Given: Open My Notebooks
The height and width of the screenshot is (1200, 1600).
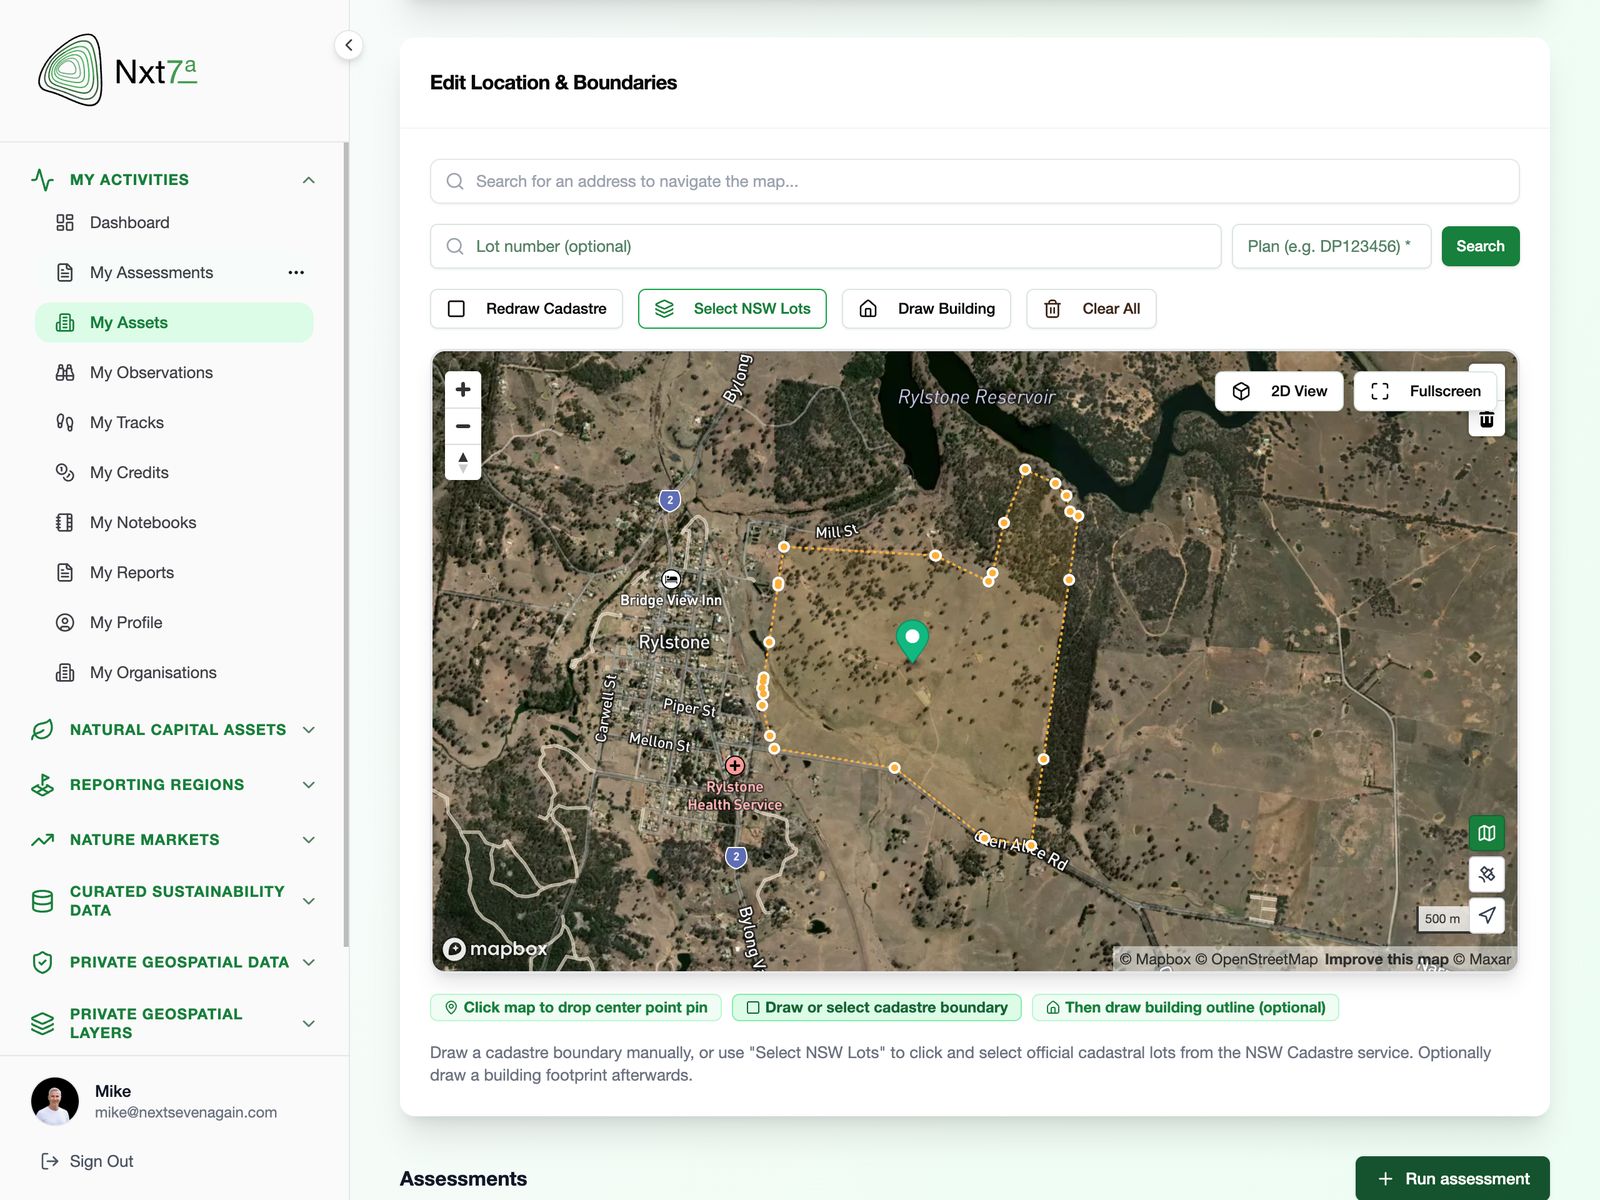Looking at the screenshot, I should (x=174, y=523).
